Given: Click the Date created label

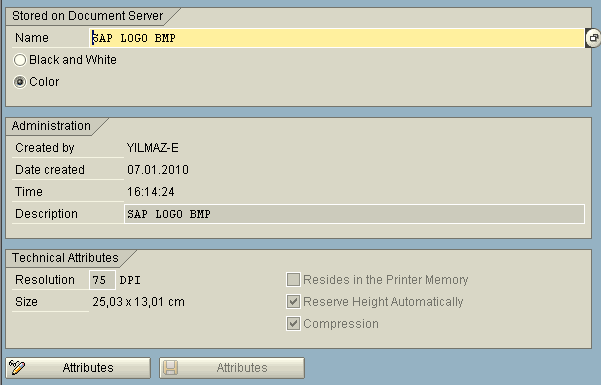Looking at the screenshot, I should (x=50, y=170).
